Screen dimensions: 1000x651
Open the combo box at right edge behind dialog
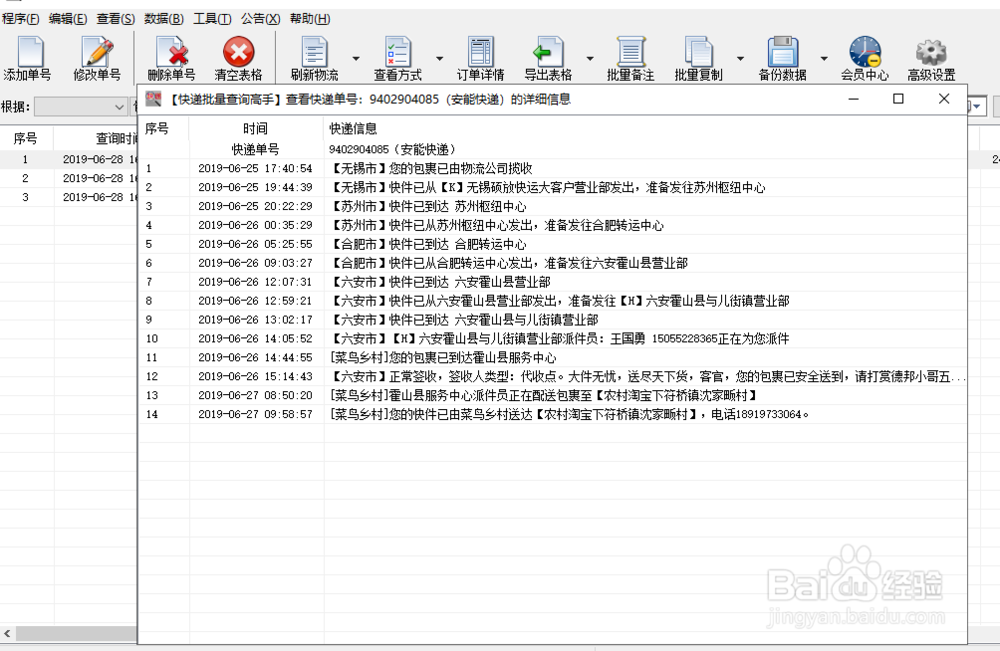point(978,106)
